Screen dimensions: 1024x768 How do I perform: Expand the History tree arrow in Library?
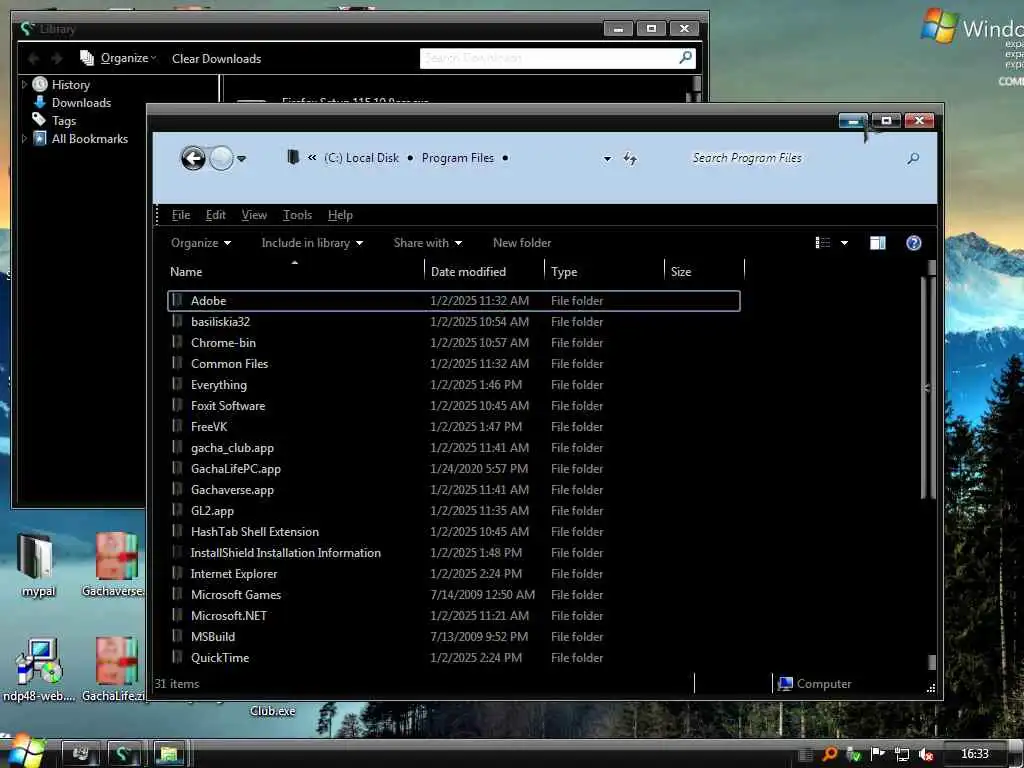24,84
